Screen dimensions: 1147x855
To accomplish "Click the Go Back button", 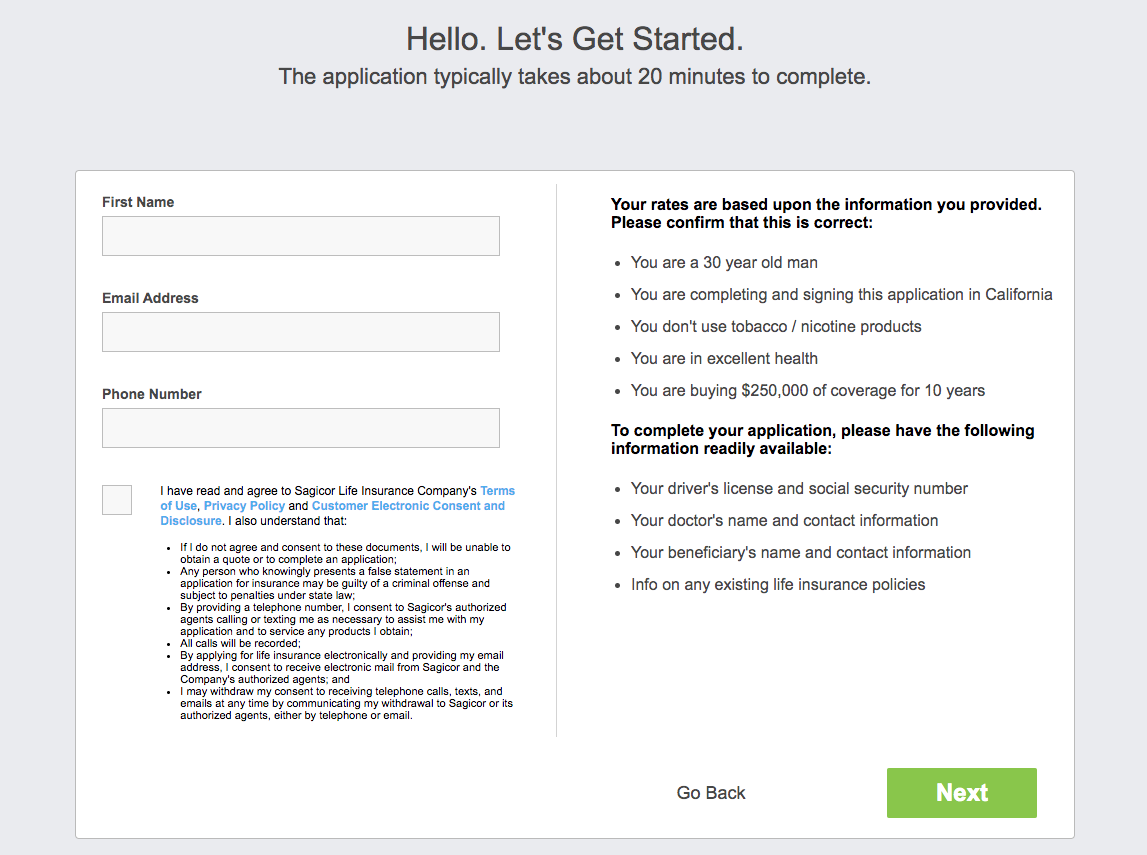I will 711,793.
